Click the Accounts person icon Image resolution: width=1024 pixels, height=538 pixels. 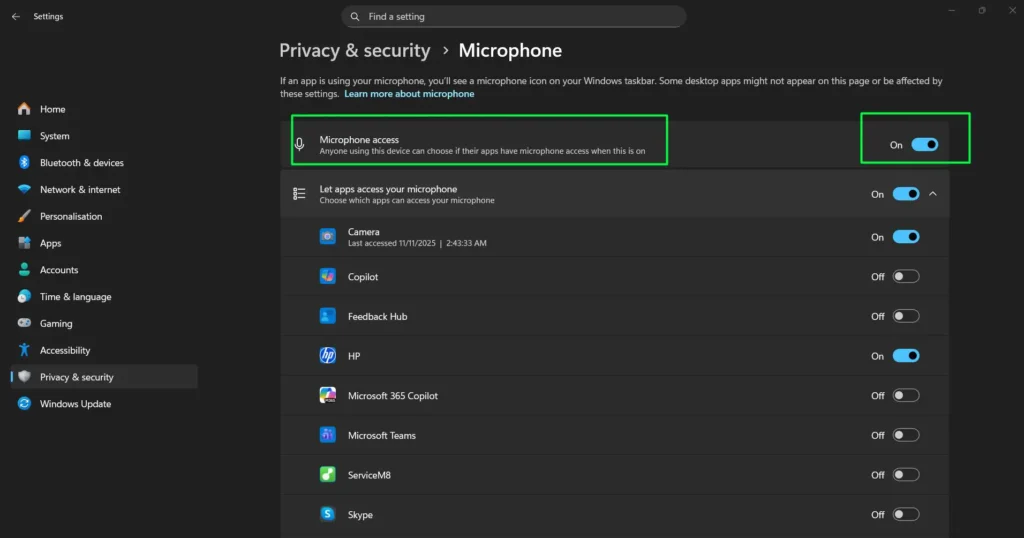24,270
